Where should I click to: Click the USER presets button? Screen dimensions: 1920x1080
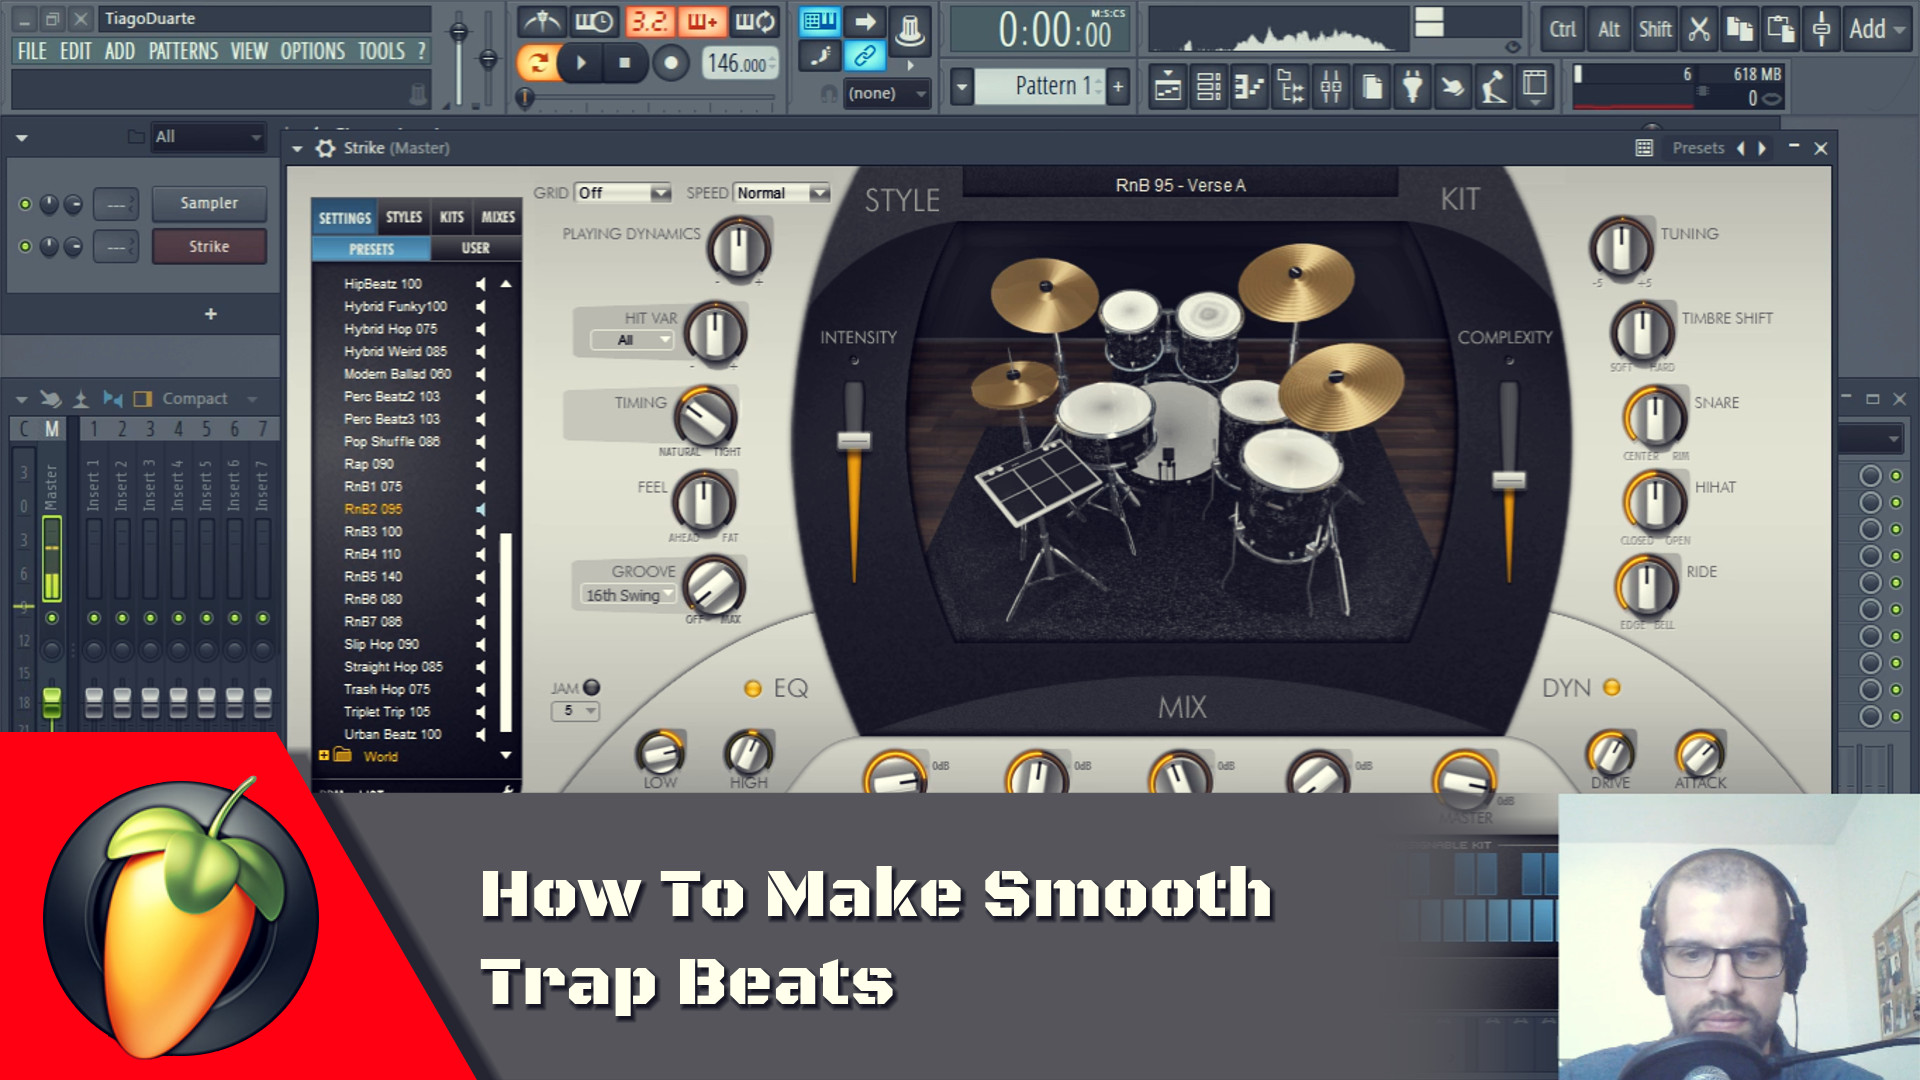475,248
